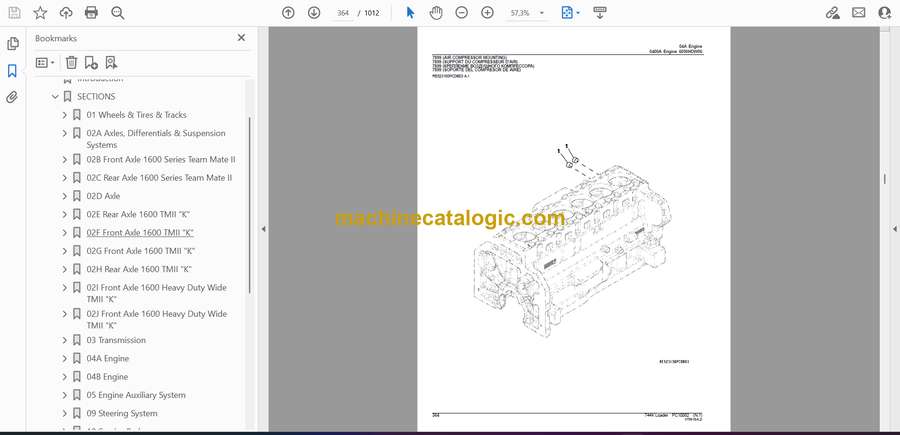Click the Save file icon
900x435 pixels.
tap(14, 13)
